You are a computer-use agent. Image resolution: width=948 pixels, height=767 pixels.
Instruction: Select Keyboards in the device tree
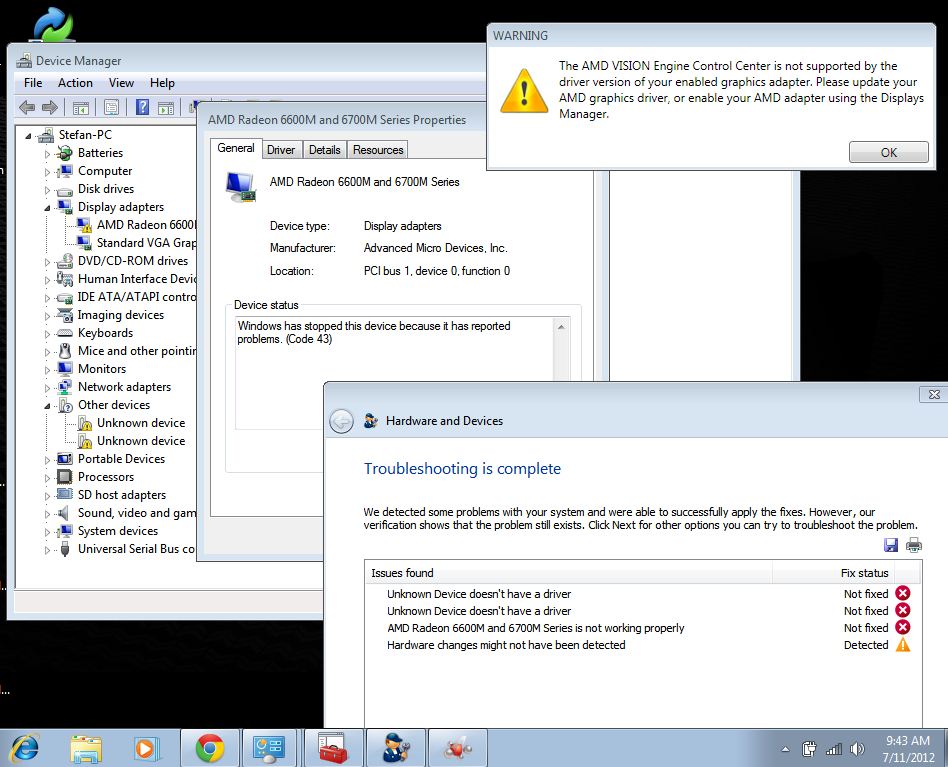click(105, 333)
